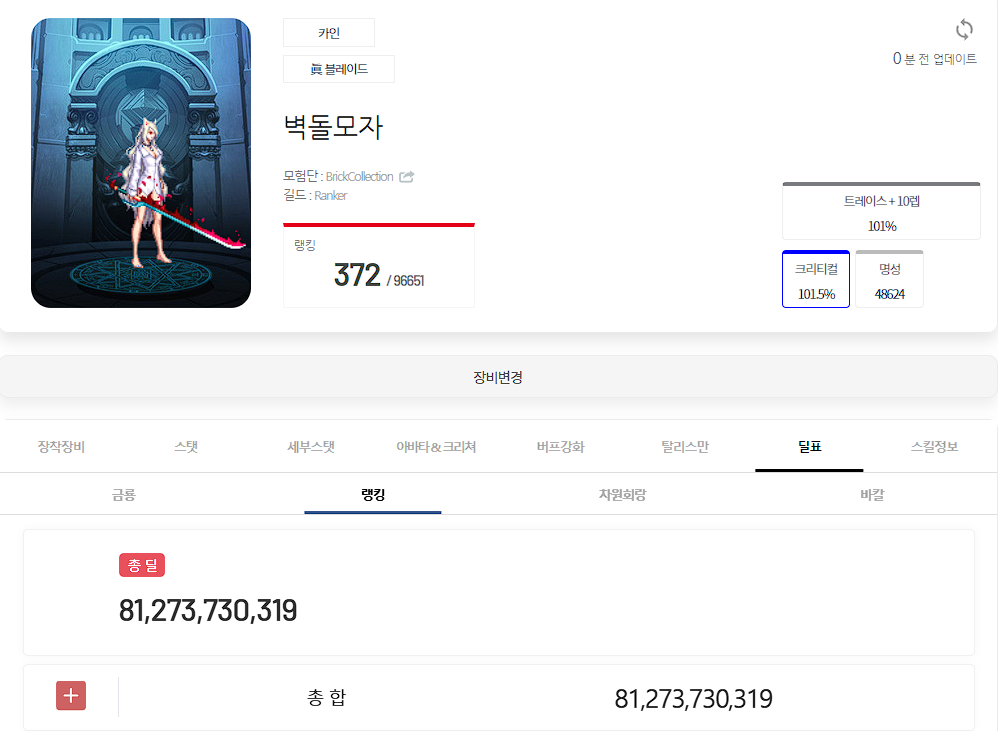Click the 카인 server tag
Screen dimensions: 998x731
coord(329,33)
